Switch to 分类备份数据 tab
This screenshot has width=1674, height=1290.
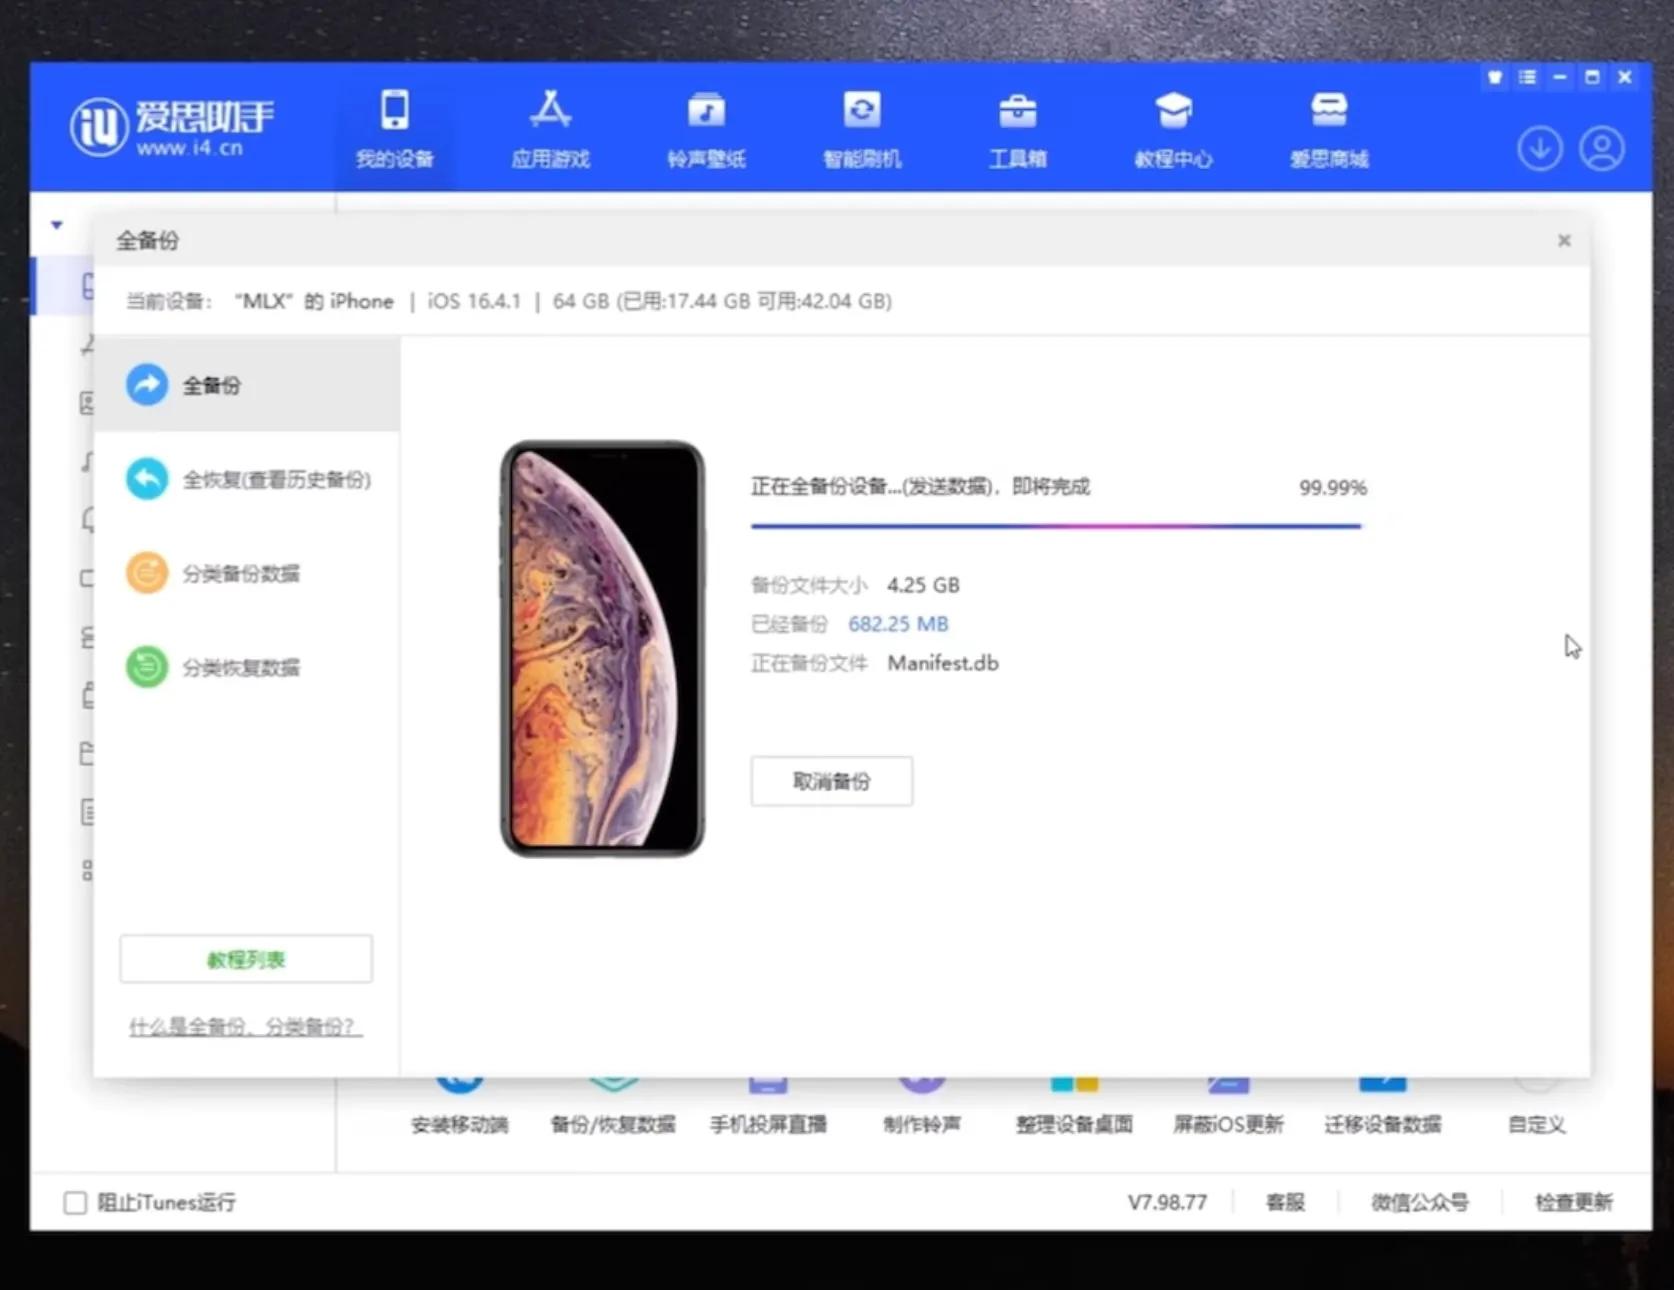(x=240, y=573)
